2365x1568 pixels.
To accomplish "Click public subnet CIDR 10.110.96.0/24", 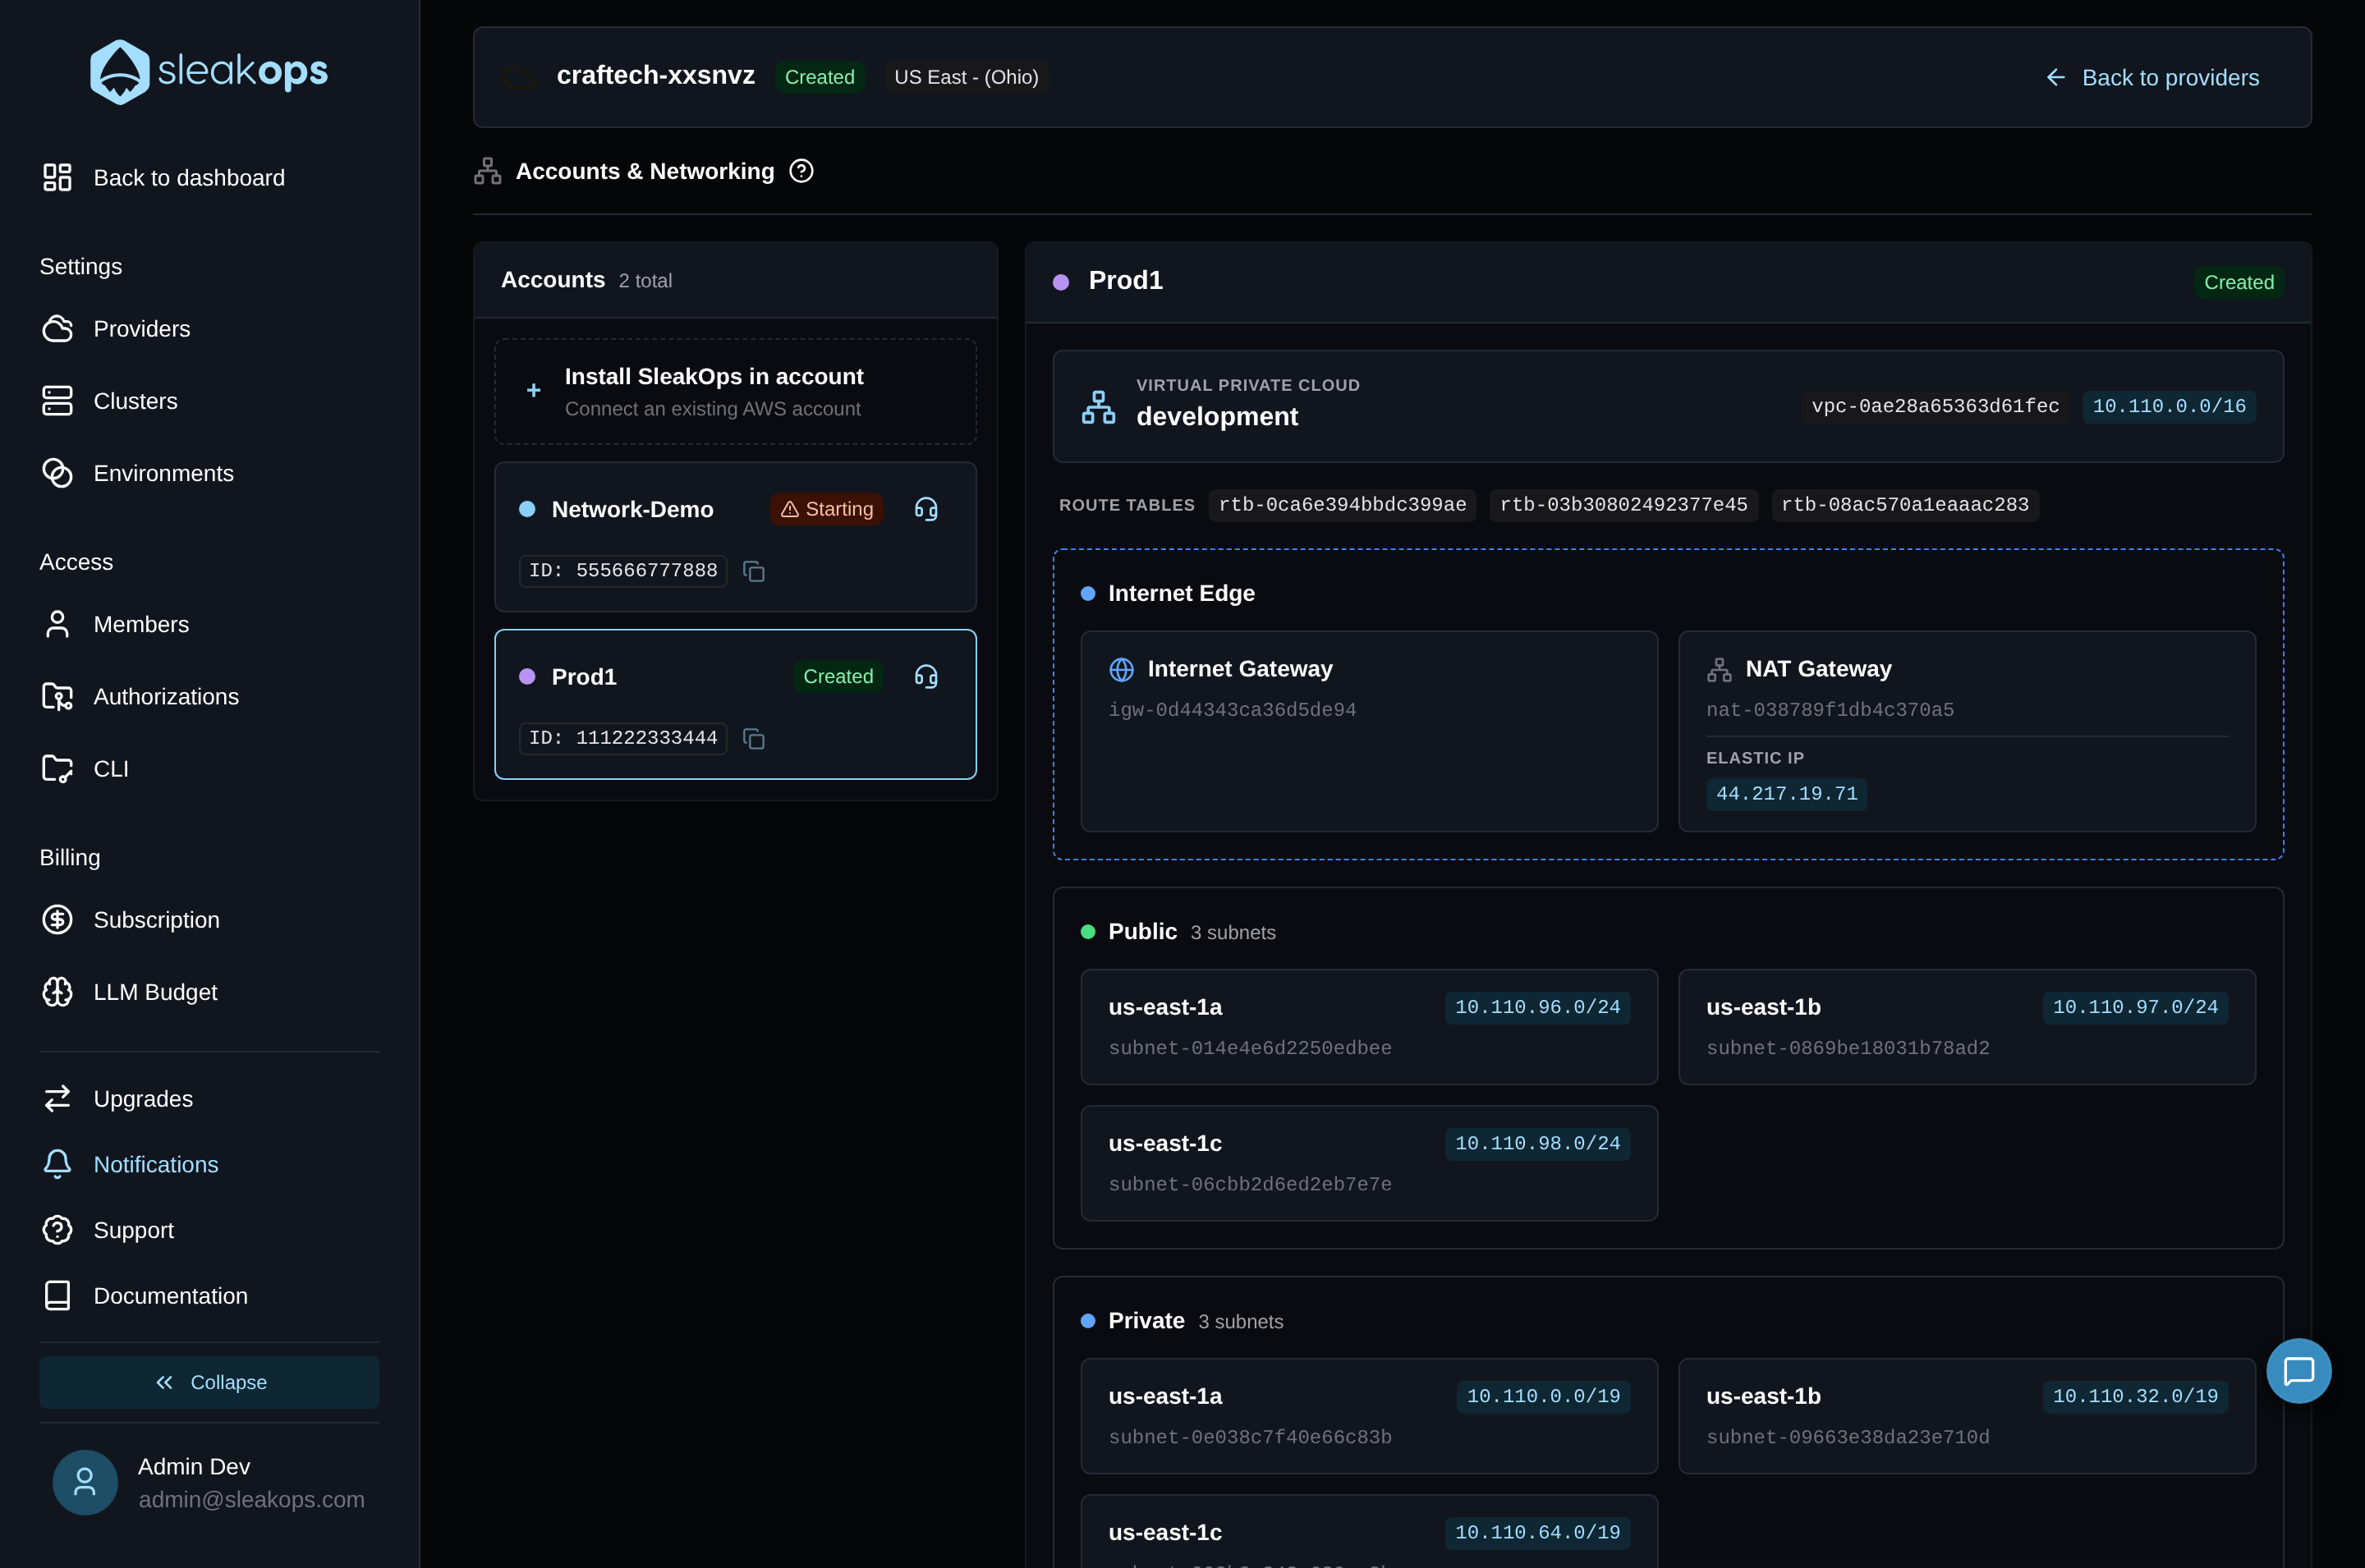I will click(1537, 1007).
